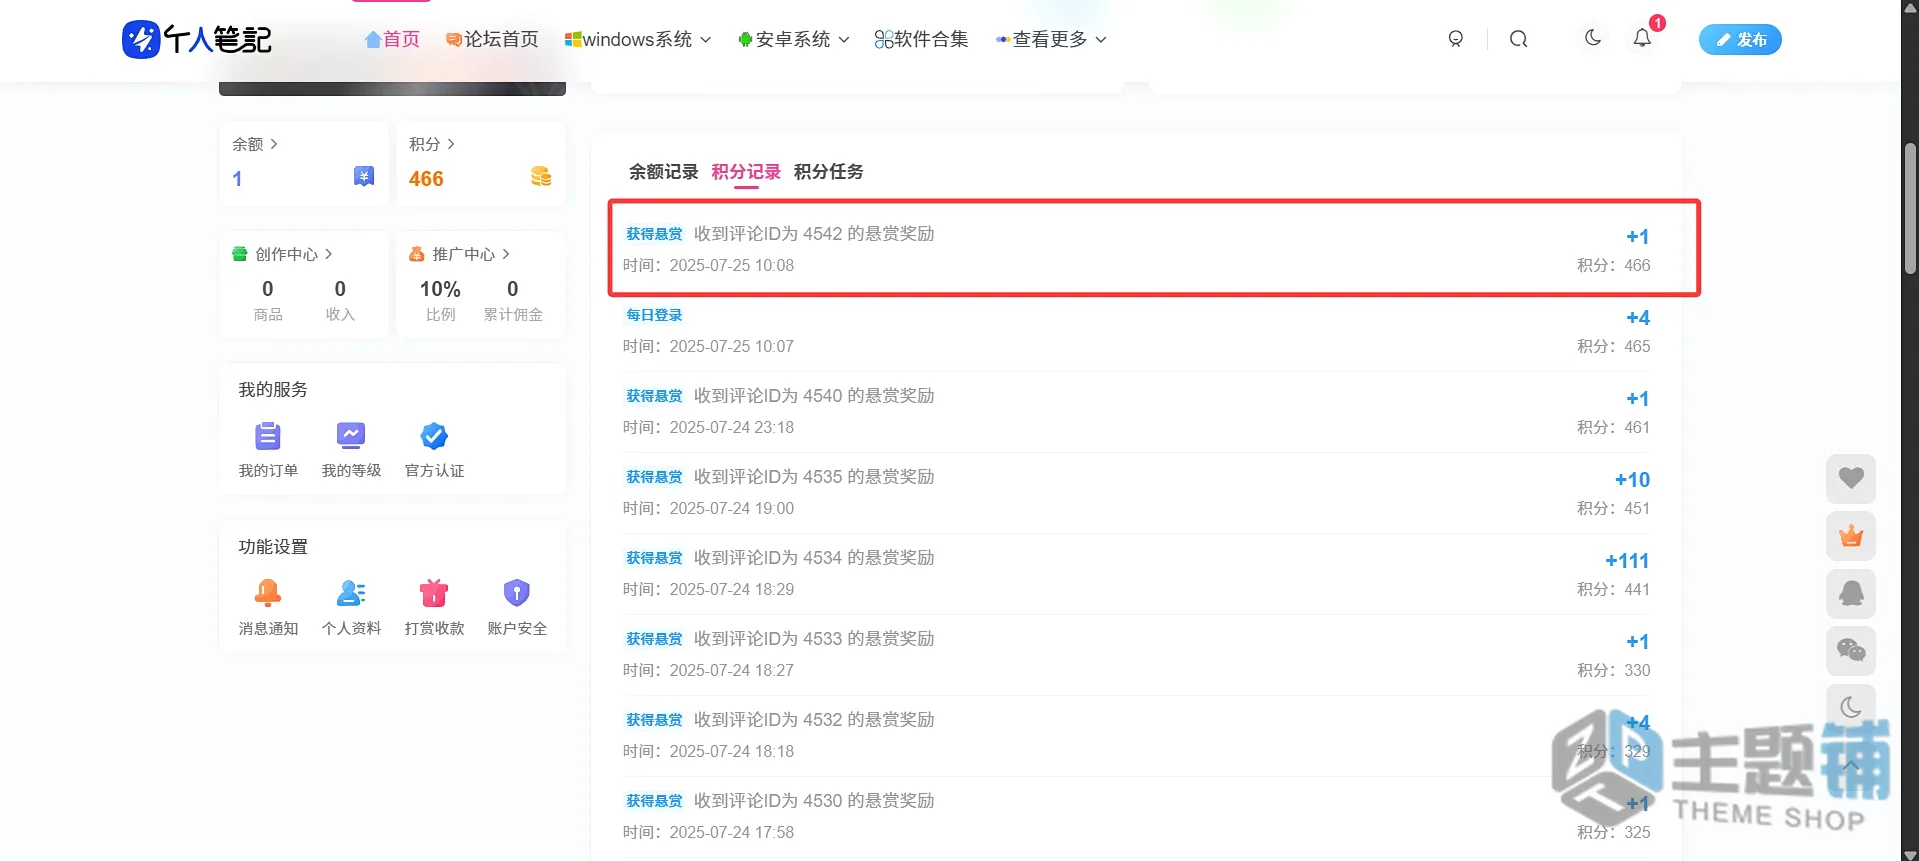Click the floating WeChat icon
Image resolution: width=1919 pixels, height=861 pixels.
tap(1851, 651)
